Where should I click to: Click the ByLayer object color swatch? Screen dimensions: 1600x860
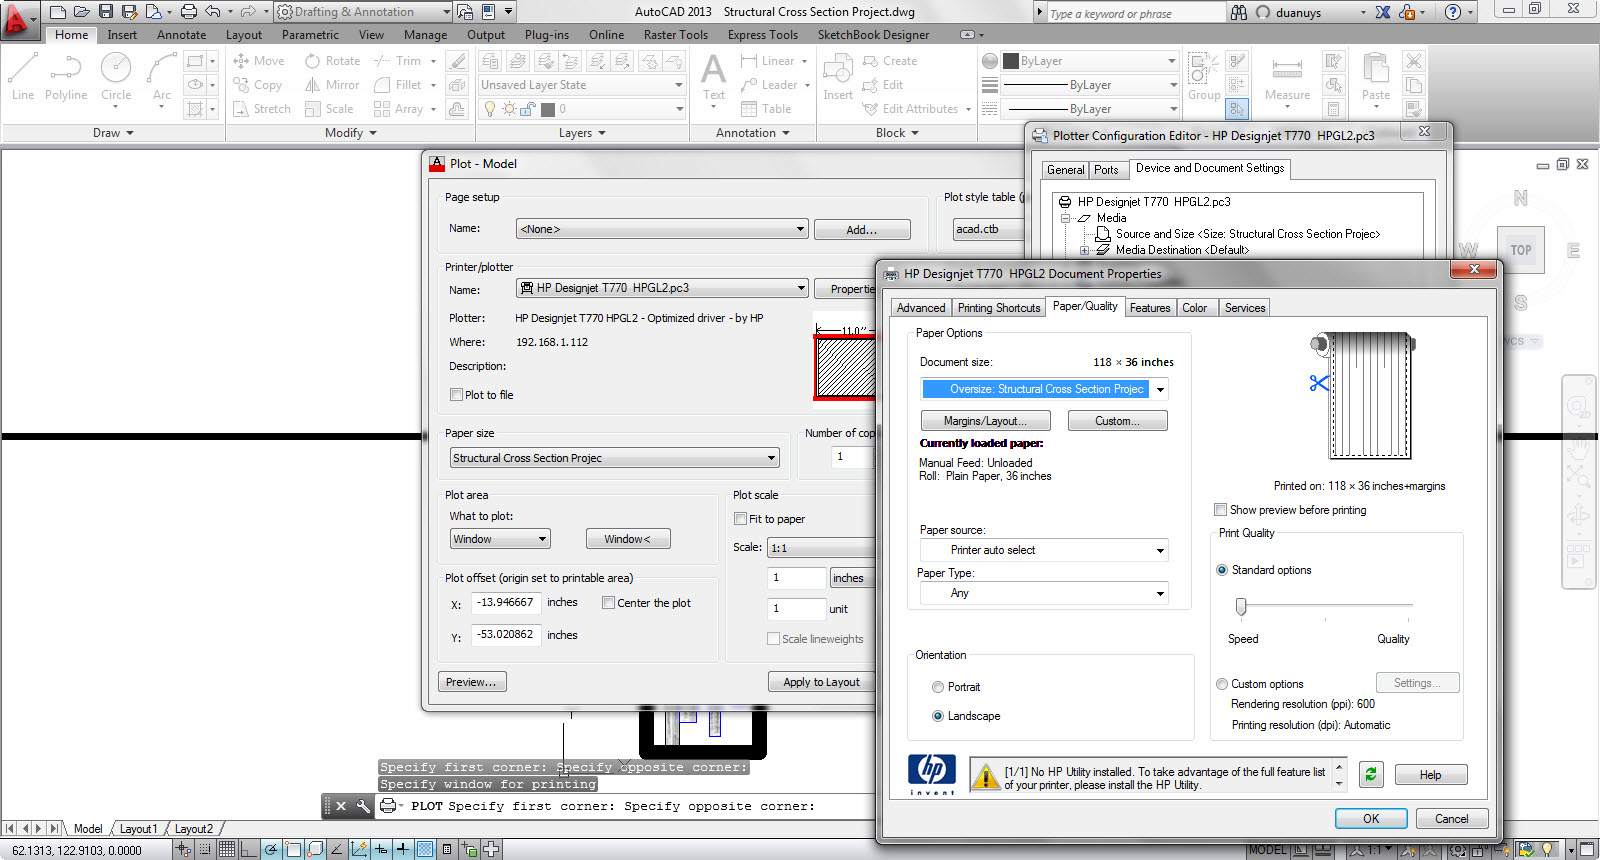pos(1011,61)
